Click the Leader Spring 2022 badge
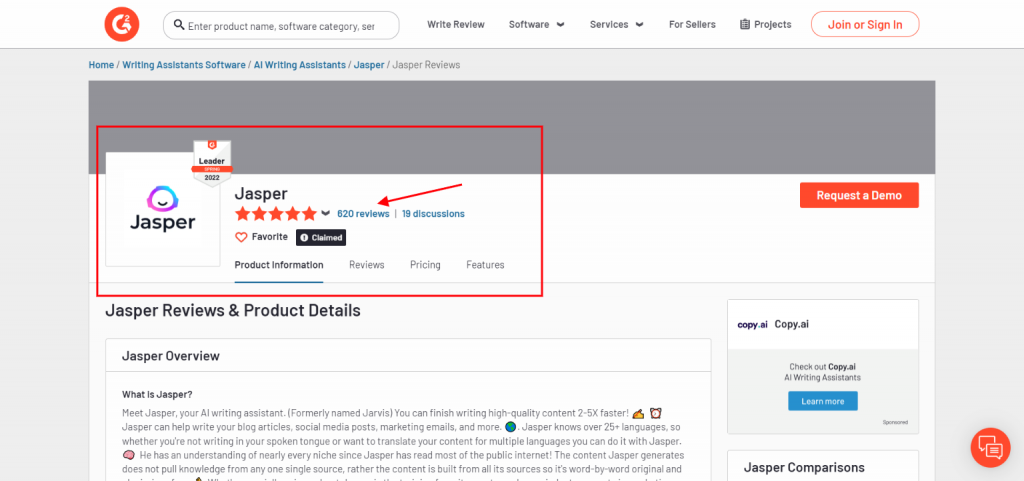The image size is (1024, 481). point(212,163)
